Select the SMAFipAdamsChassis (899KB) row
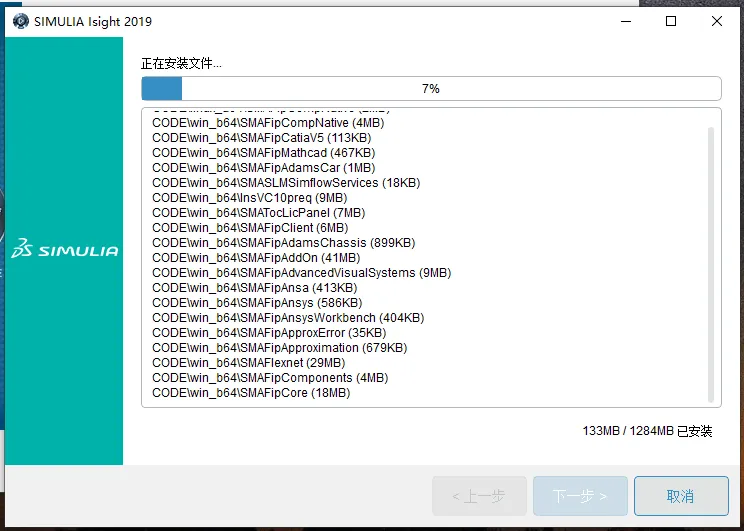 pos(284,243)
